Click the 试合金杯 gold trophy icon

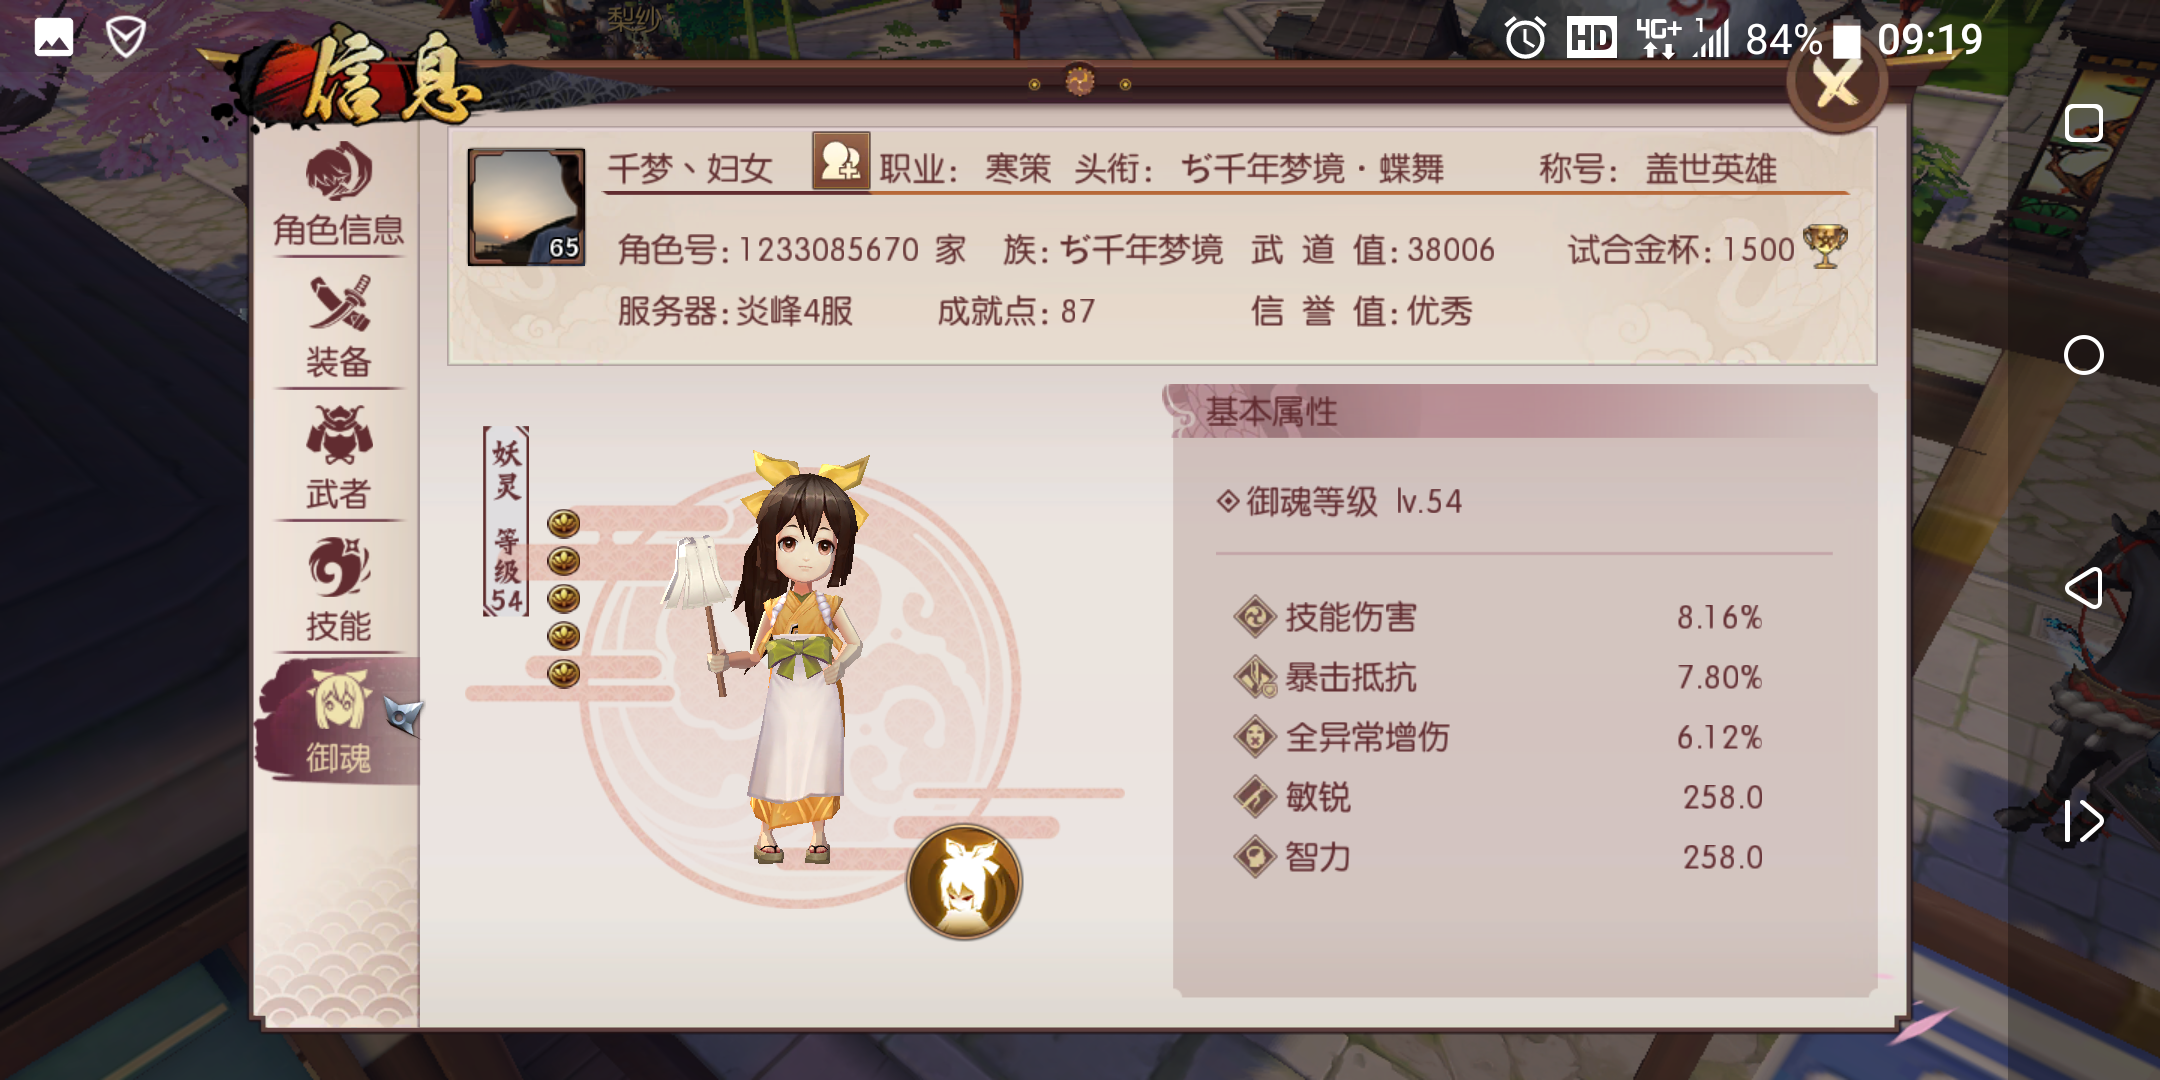coord(1825,246)
